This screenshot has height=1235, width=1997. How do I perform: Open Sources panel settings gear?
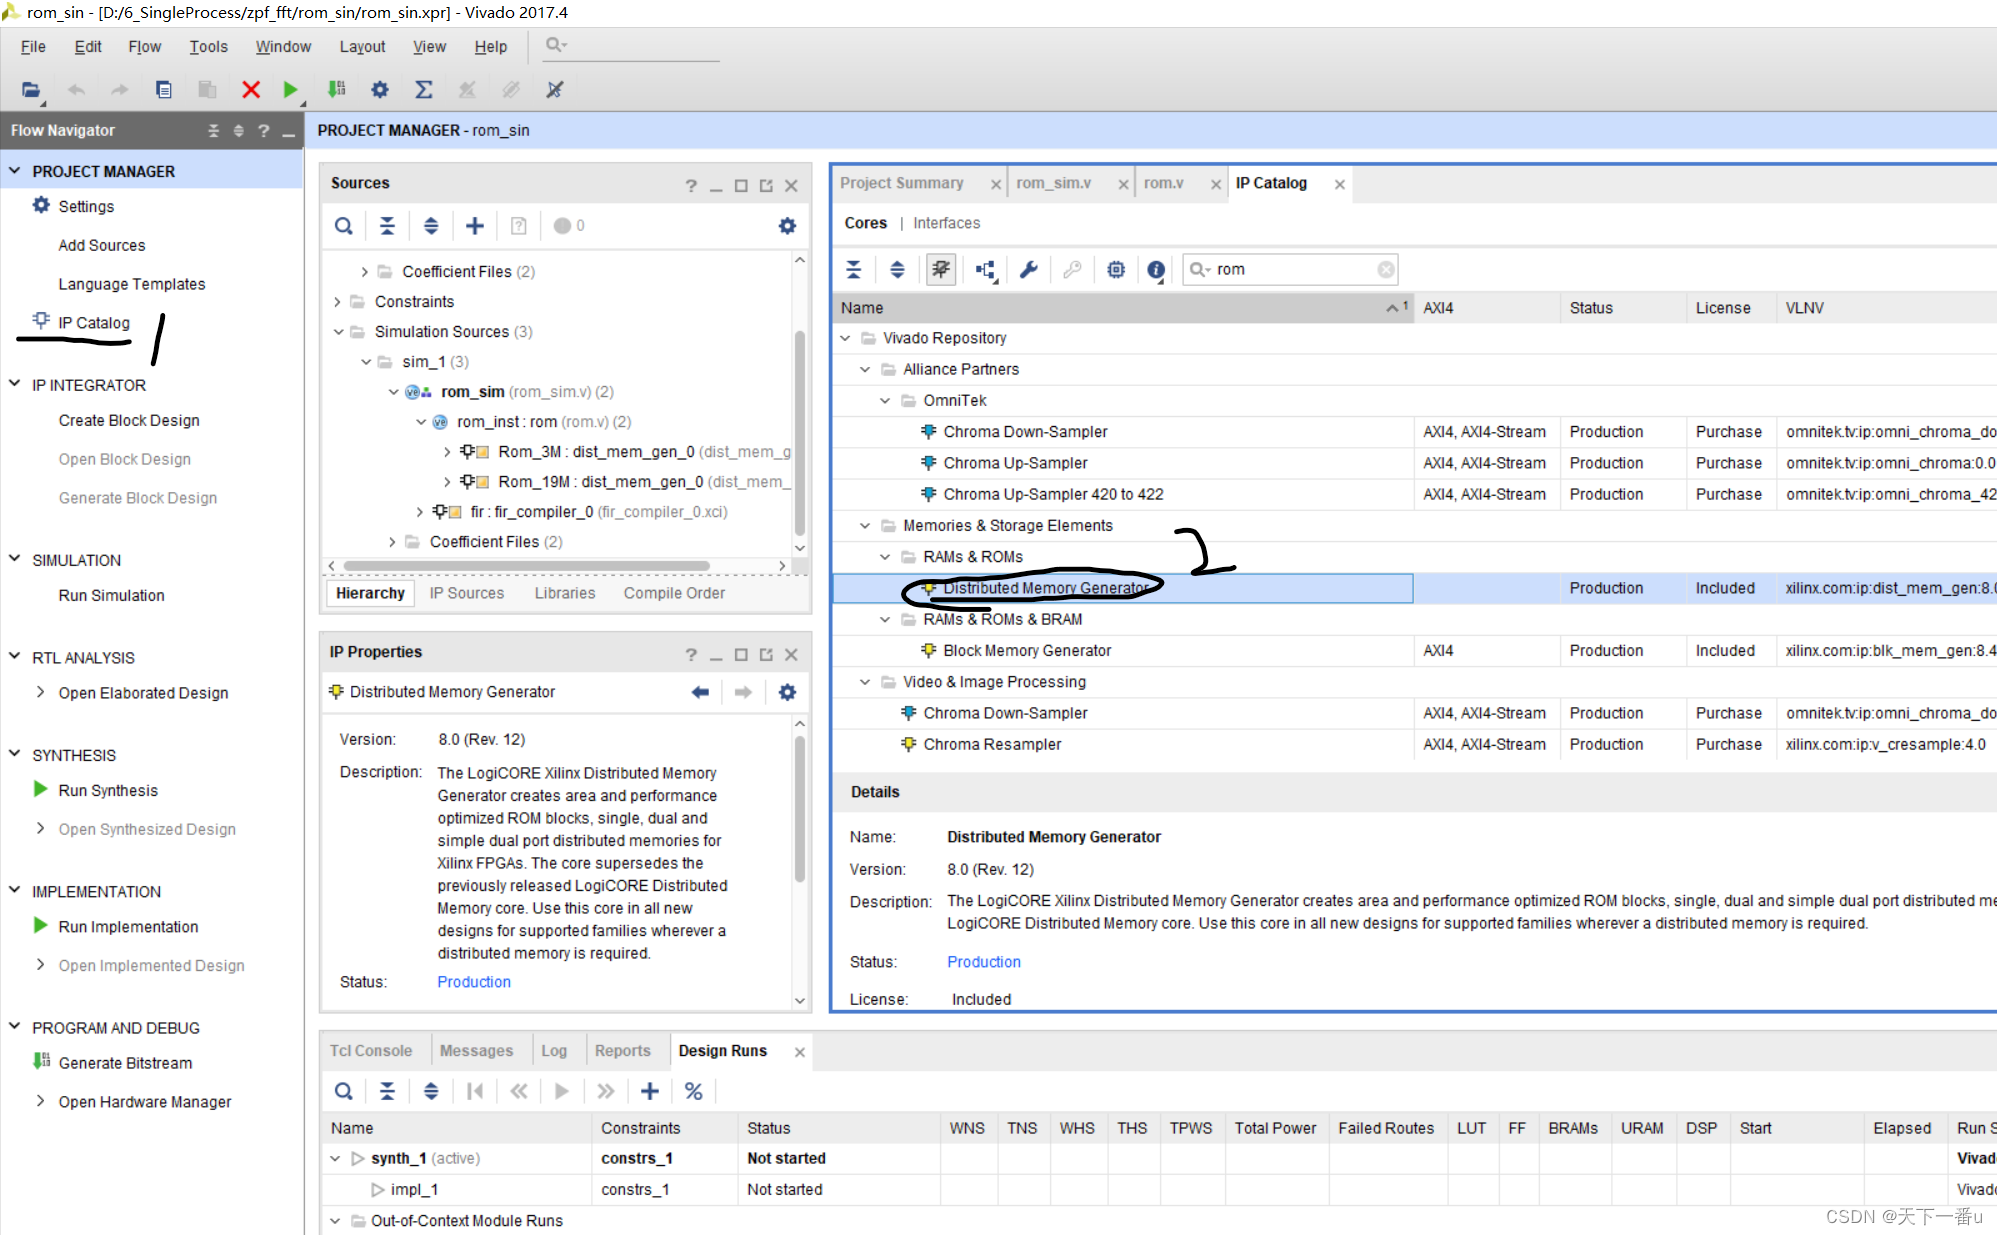pos(787,226)
